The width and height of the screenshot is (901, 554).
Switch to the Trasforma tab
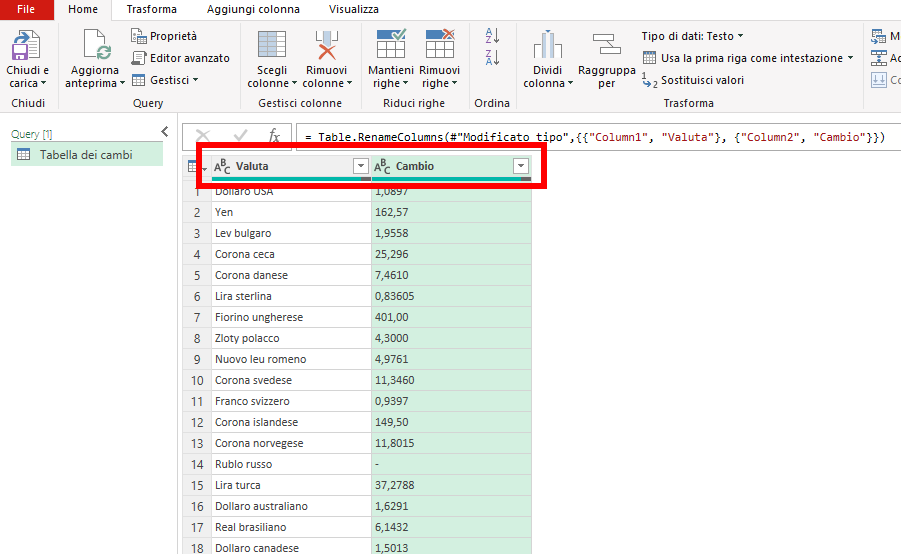point(152,9)
